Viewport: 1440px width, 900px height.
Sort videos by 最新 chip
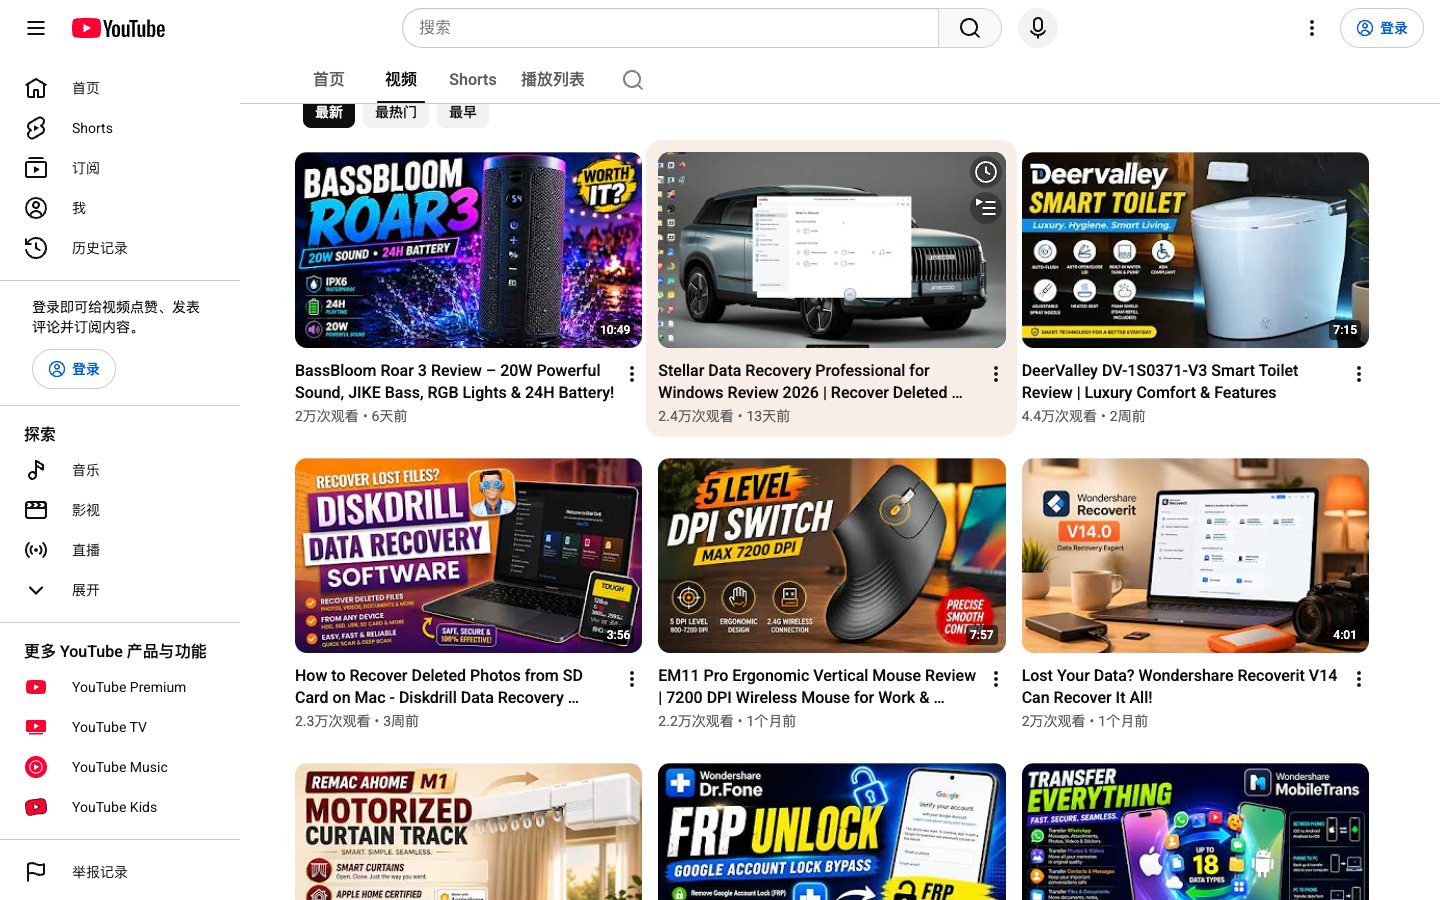[329, 113]
